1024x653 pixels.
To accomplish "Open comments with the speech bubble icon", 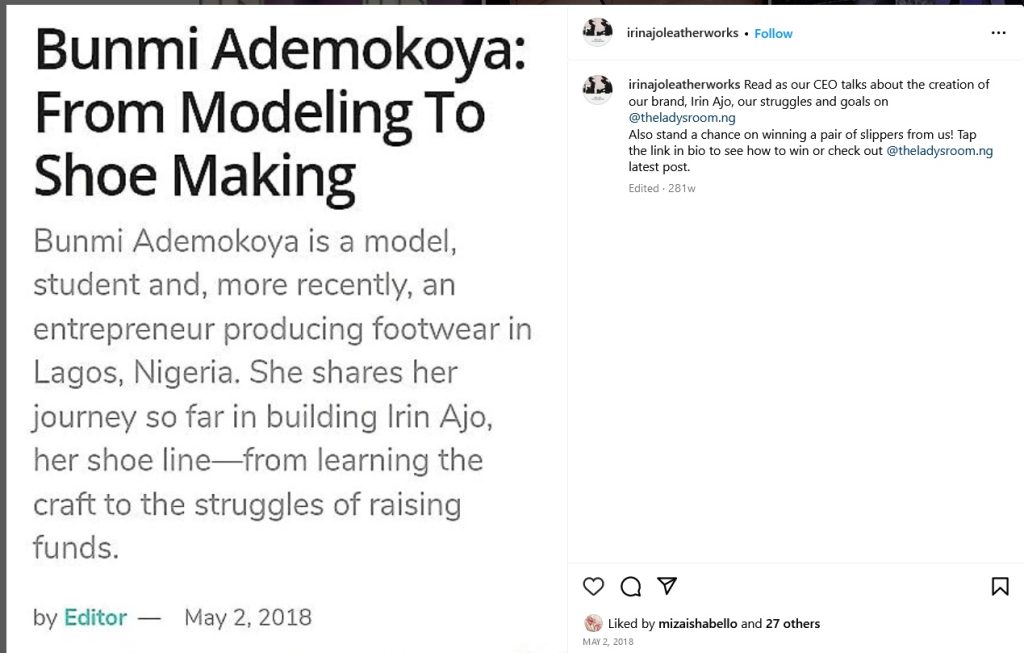I will 630,587.
